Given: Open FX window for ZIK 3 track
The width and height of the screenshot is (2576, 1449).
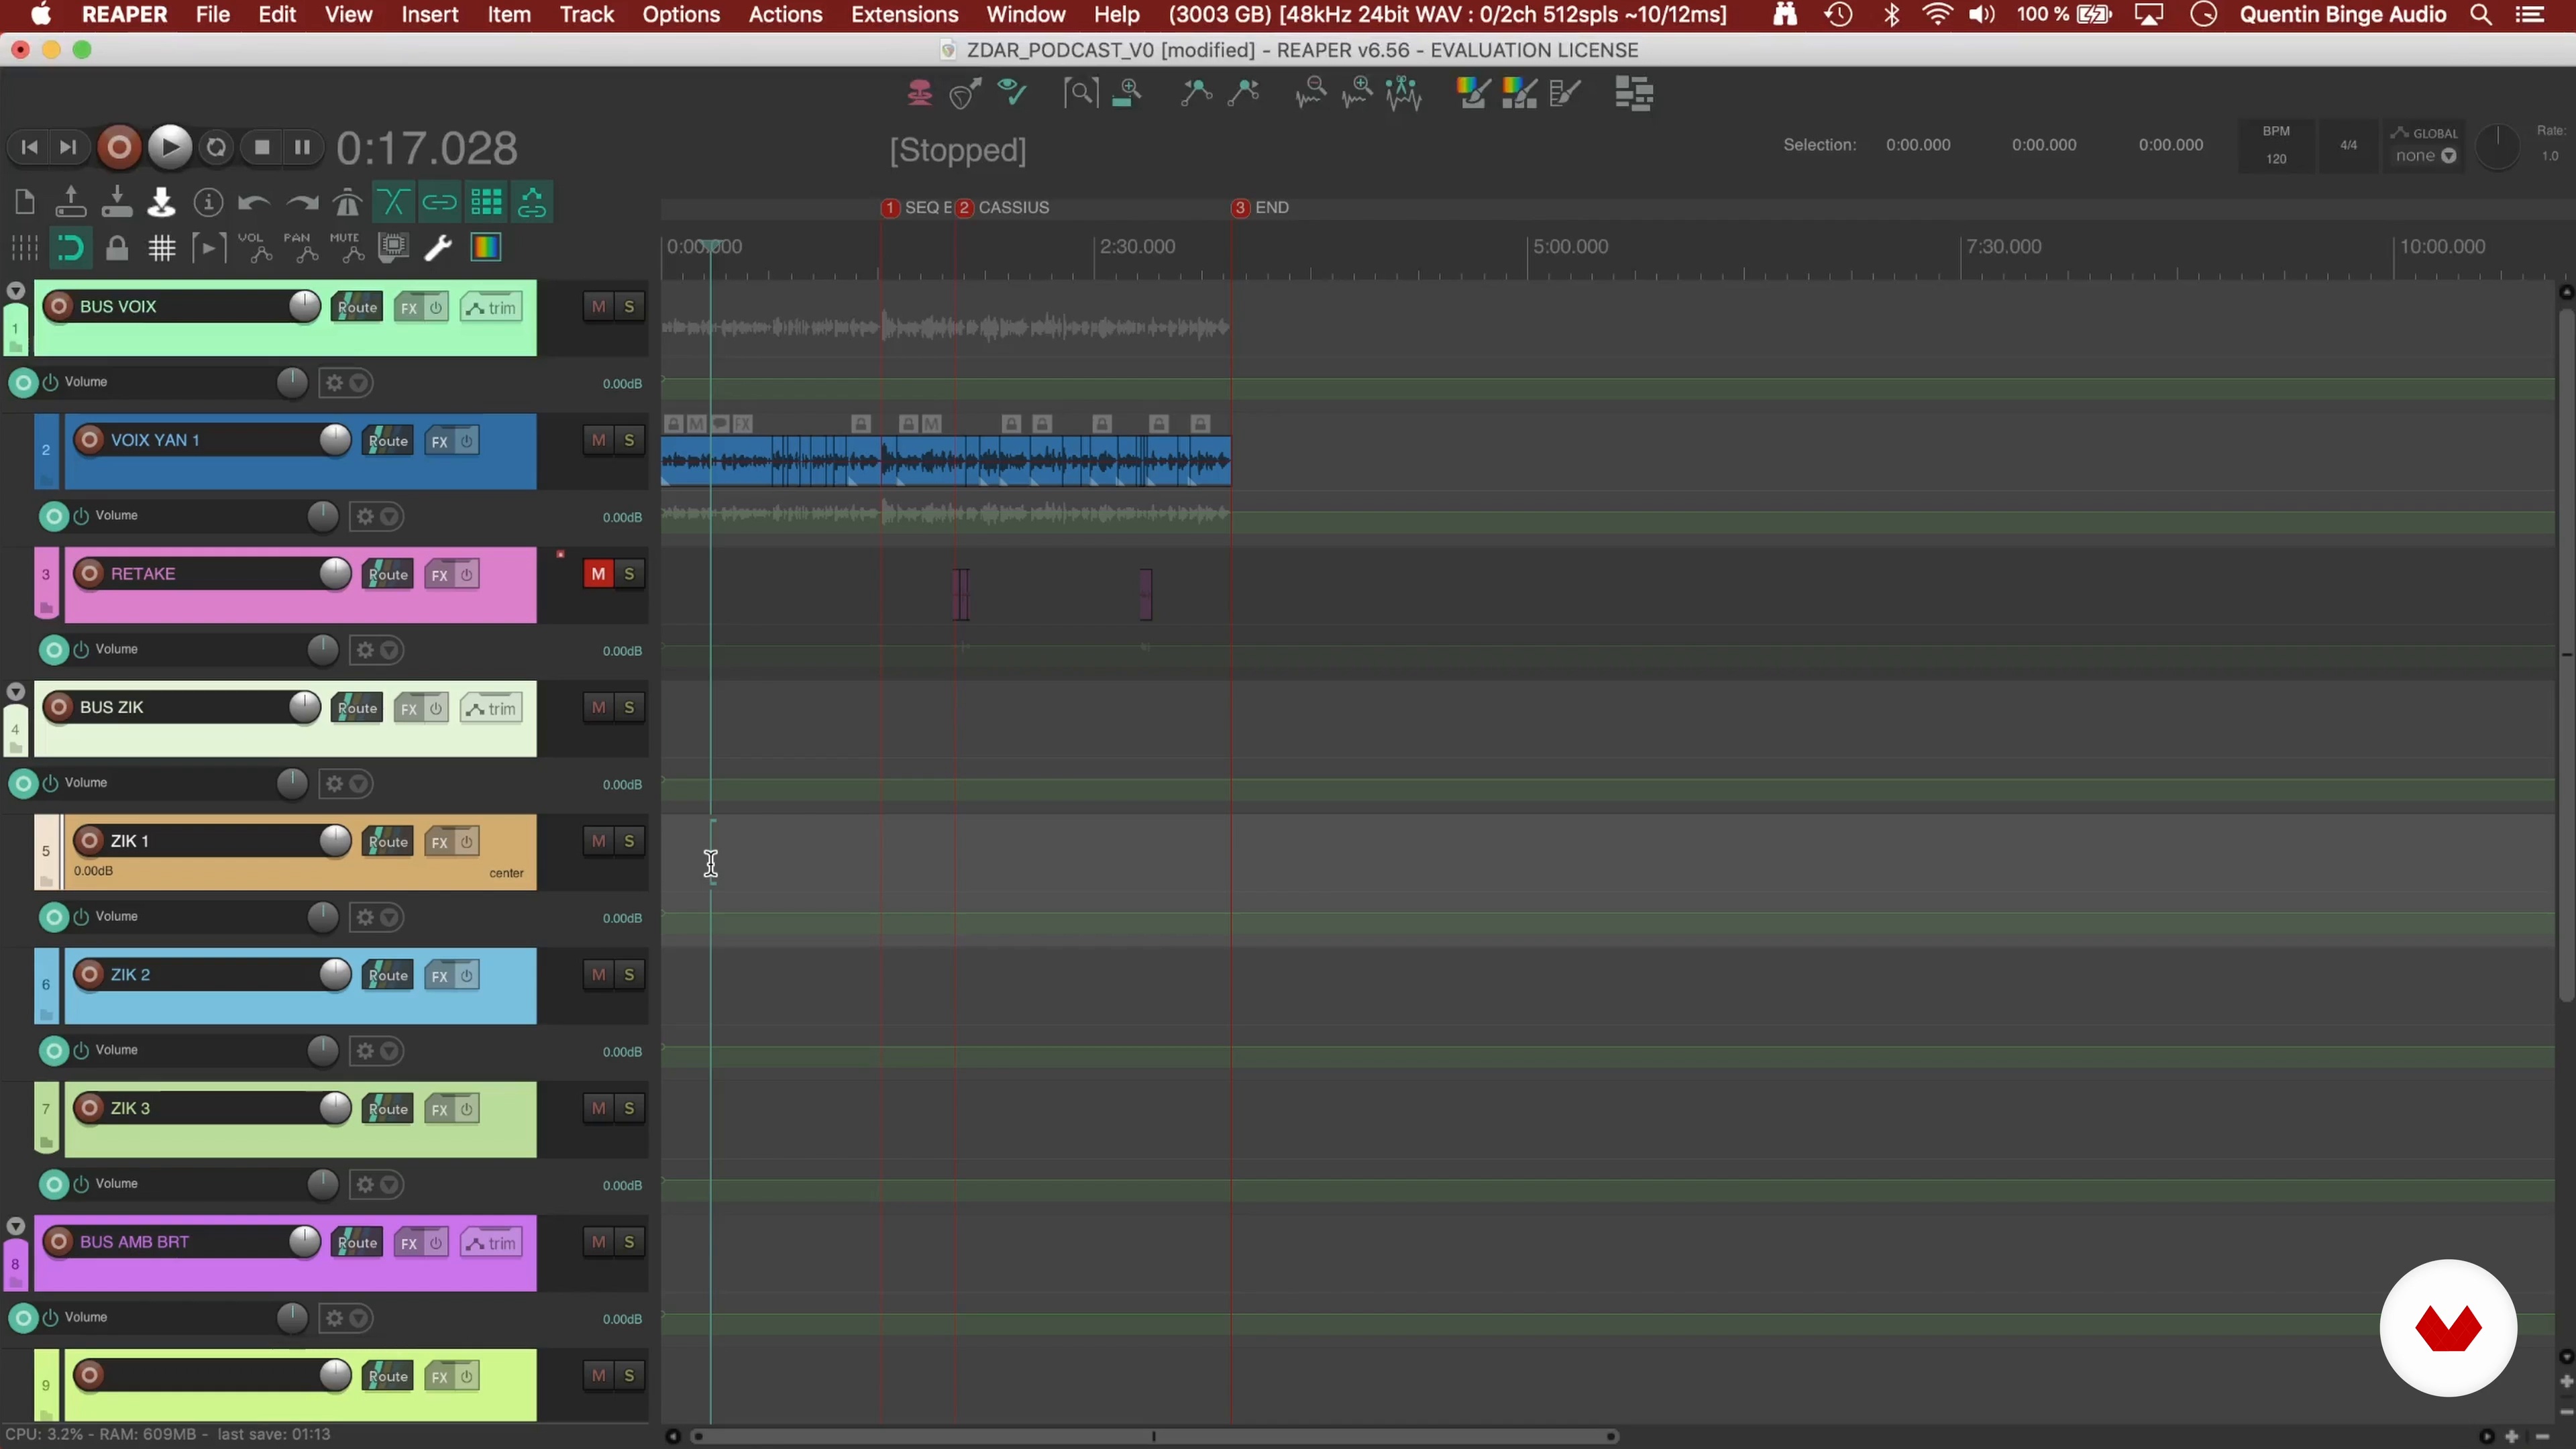Looking at the screenshot, I should (439, 1109).
